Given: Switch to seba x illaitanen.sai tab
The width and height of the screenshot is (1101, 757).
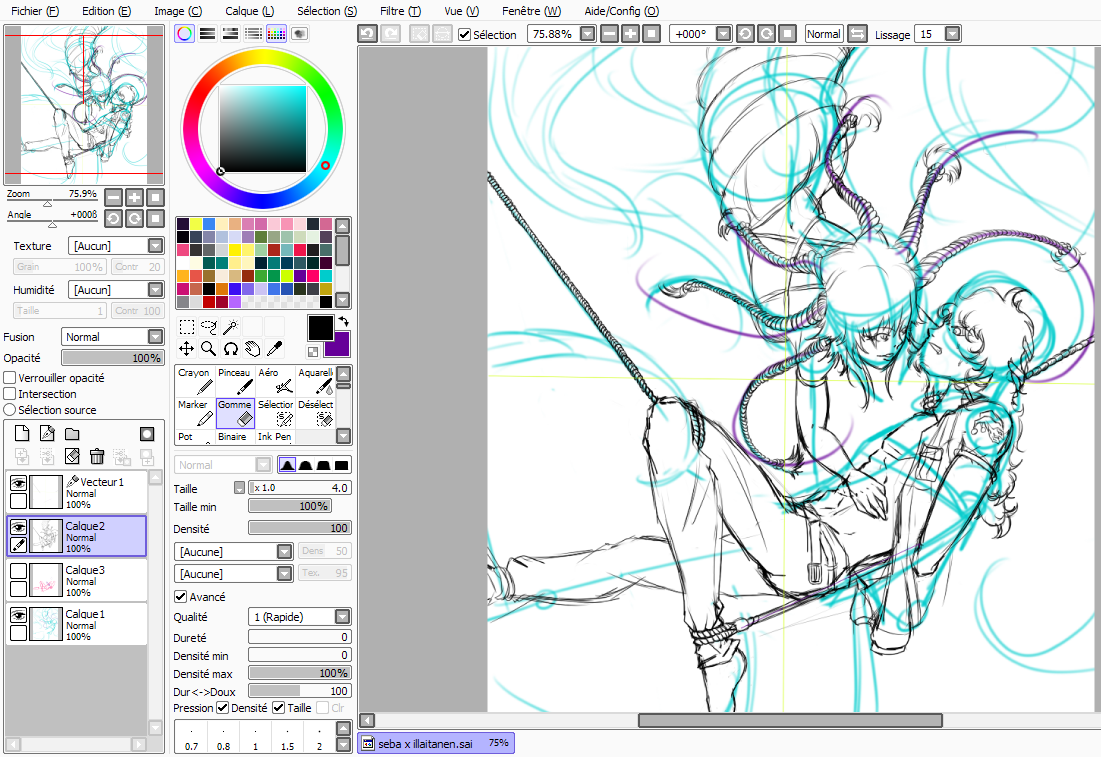Looking at the screenshot, I should tap(435, 743).
